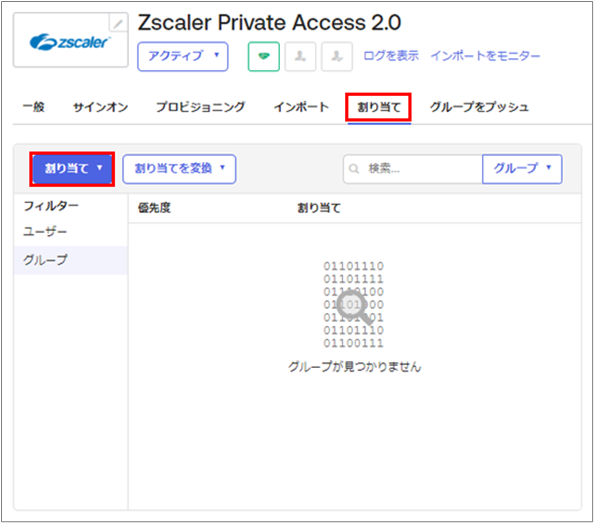Go to the グループをプッシュ tab
Image resolution: width=594 pixels, height=523 pixels.
[479, 107]
